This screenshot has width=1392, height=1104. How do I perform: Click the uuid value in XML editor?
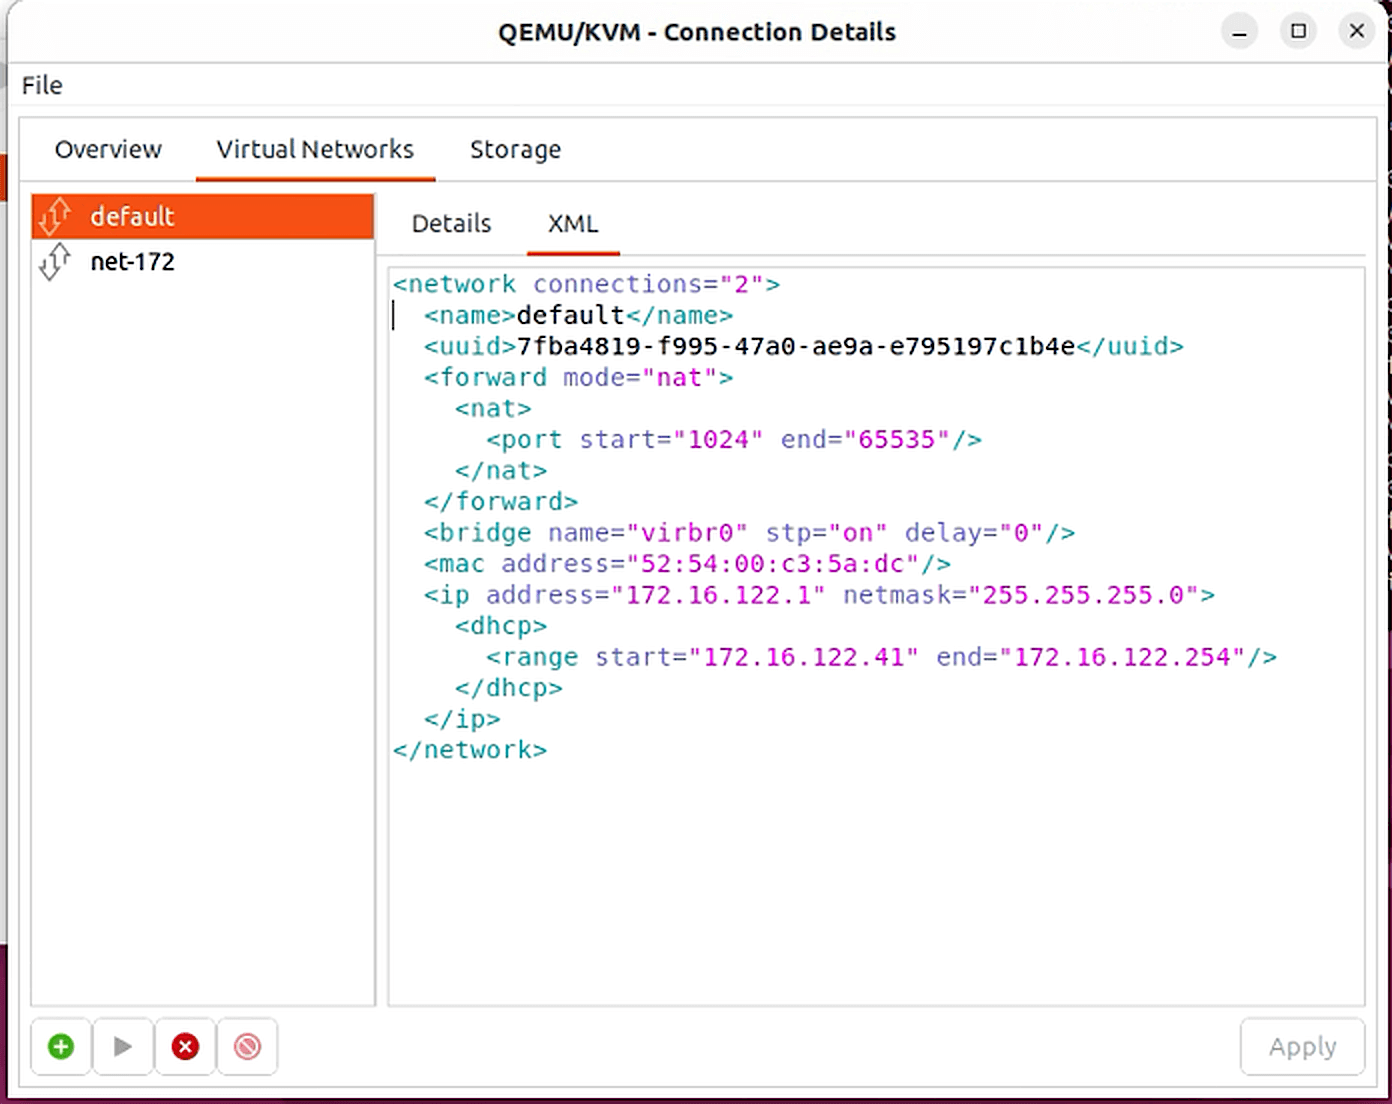795,347
